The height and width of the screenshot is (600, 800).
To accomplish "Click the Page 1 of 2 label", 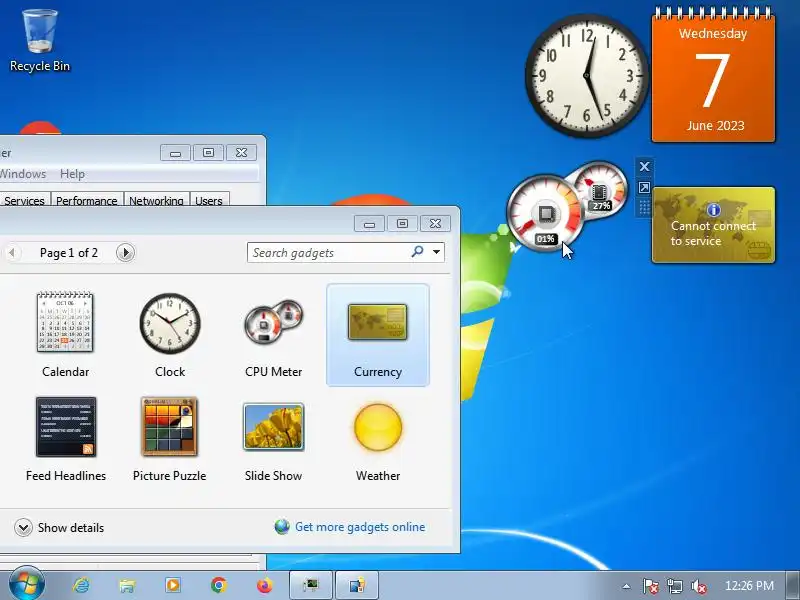I will click(x=68, y=253).
